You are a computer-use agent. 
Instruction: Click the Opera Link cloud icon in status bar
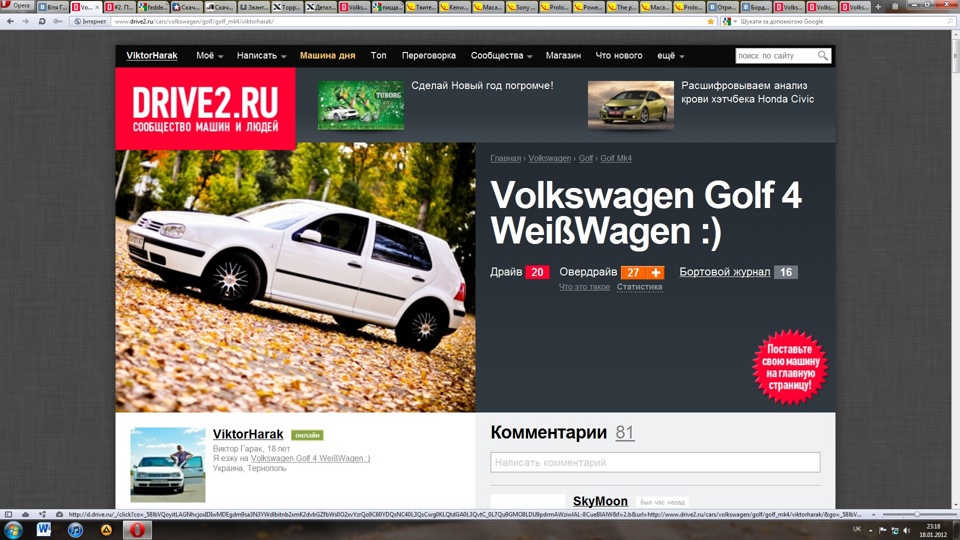(25, 514)
